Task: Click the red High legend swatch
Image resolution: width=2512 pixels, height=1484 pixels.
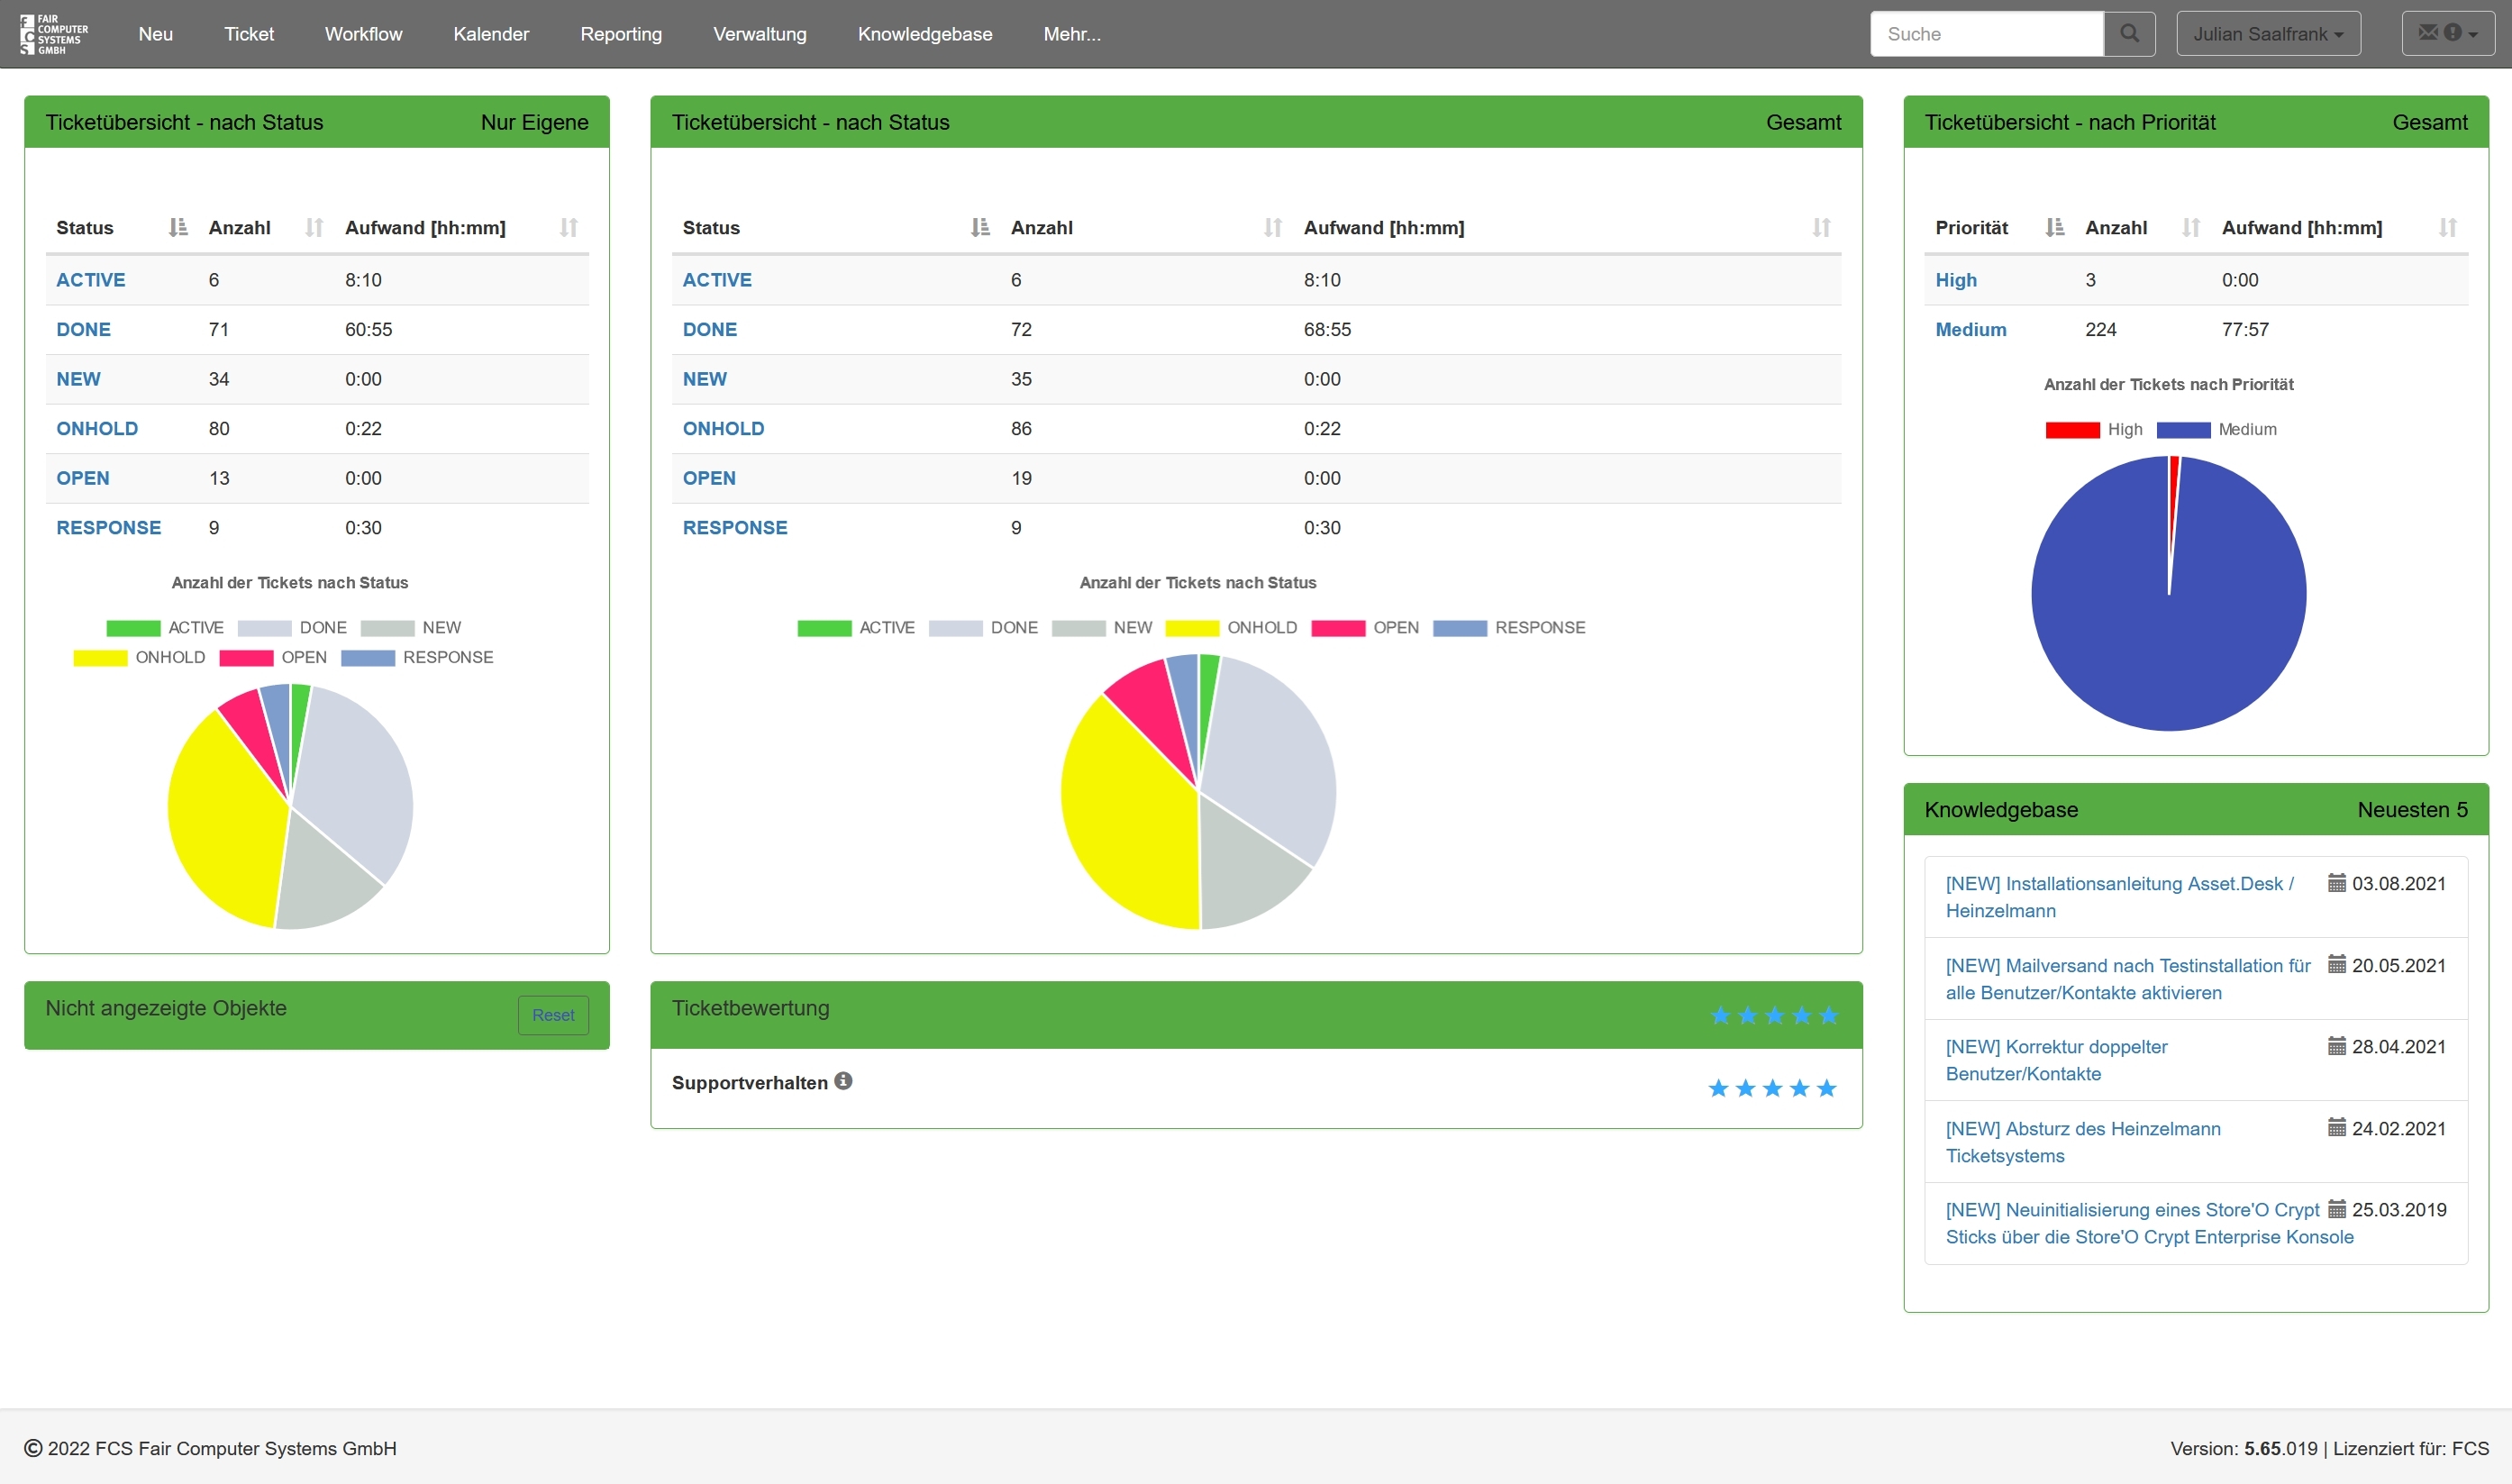Action: [2072, 430]
